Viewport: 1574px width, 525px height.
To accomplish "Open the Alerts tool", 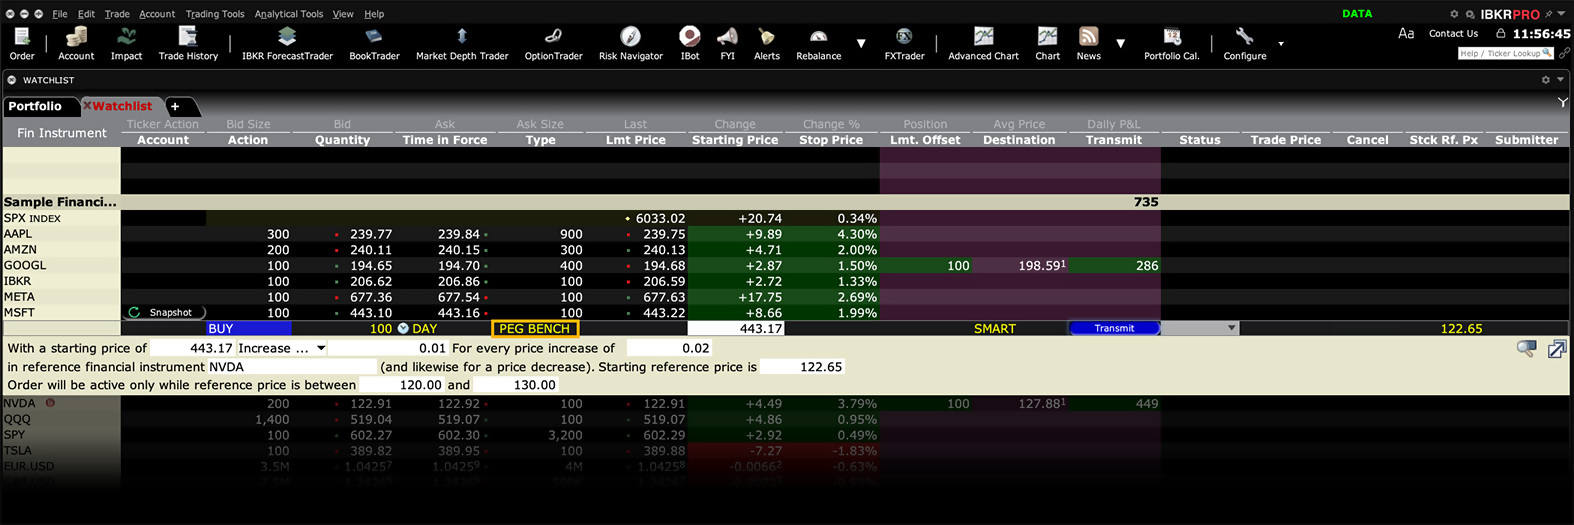I will pyautogui.click(x=766, y=44).
